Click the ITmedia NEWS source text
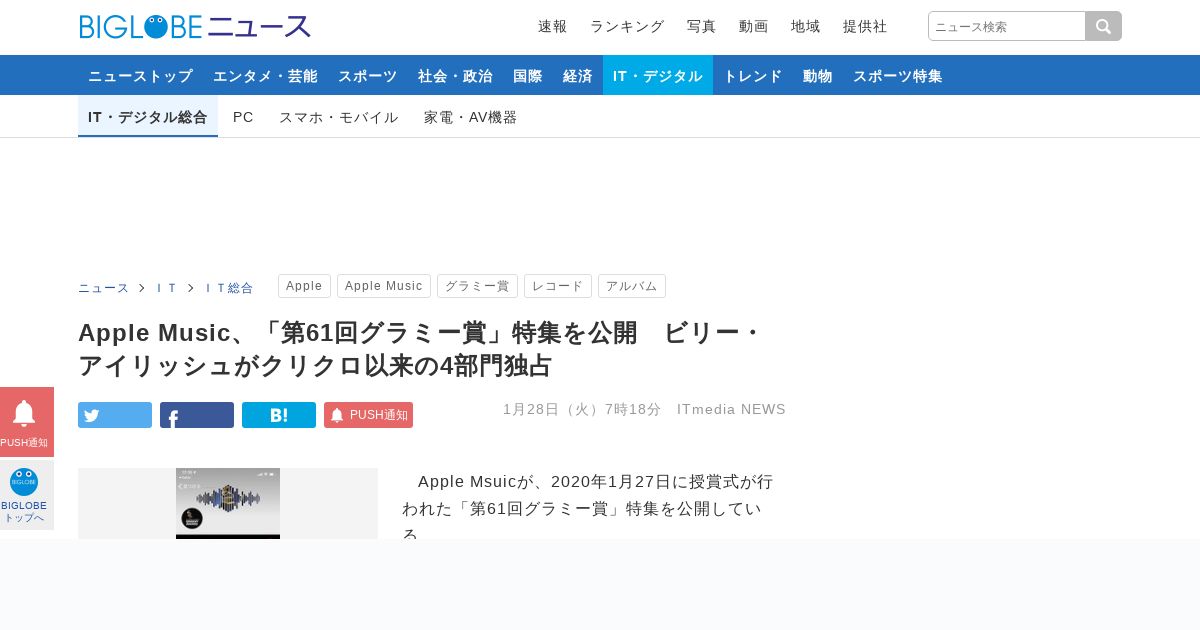The height and width of the screenshot is (630, 1200). 731,409
